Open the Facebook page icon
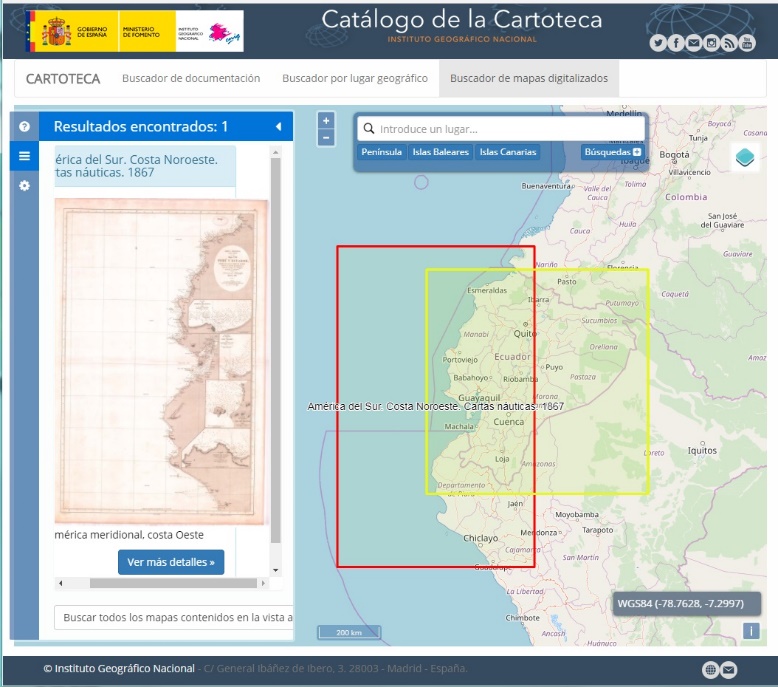The image size is (778, 687). 676,43
